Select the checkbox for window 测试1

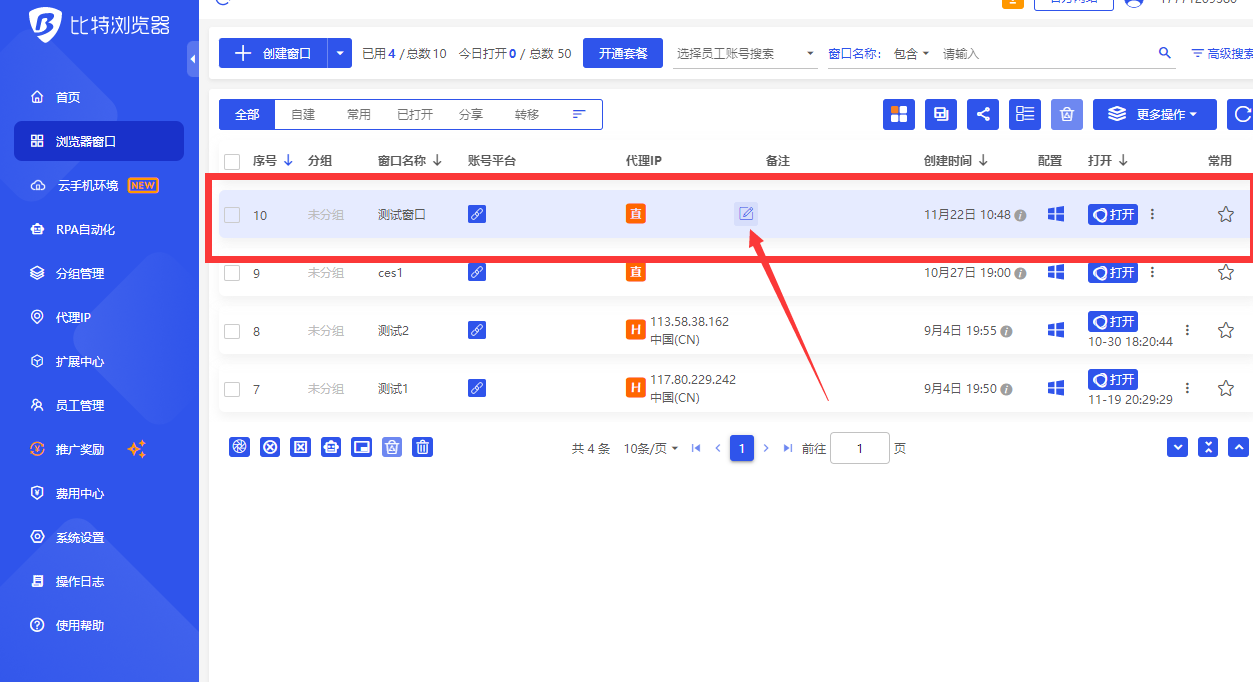click(x=232, y=389)
